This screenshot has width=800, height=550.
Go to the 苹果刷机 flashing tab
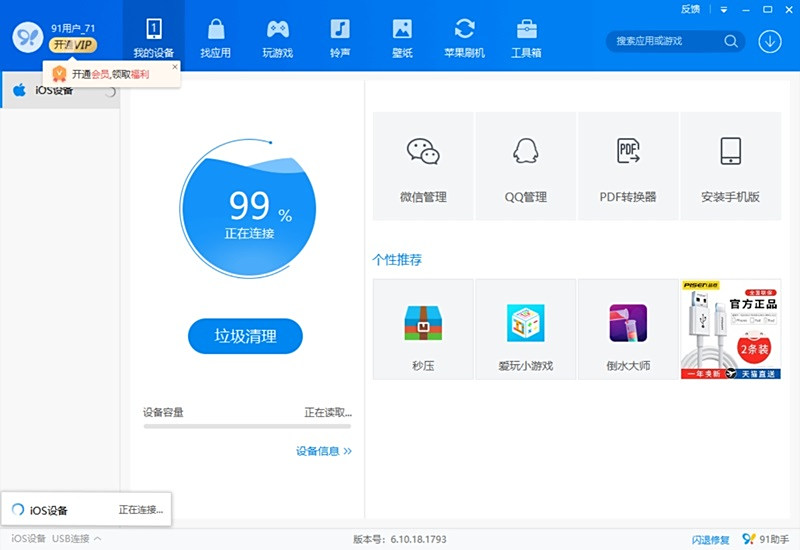click(464, 36)
